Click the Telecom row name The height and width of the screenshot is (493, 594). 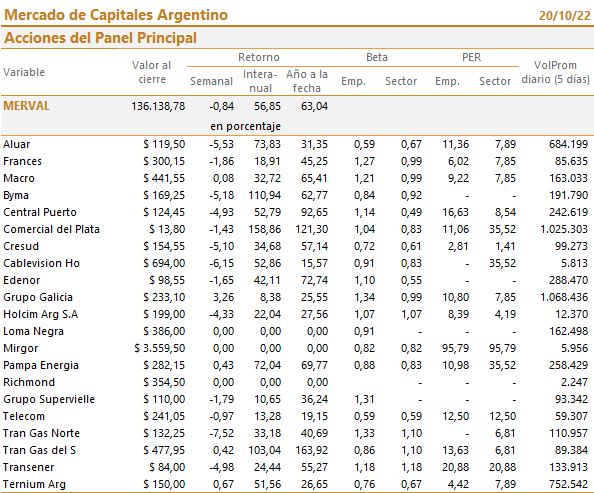(24, 416)
